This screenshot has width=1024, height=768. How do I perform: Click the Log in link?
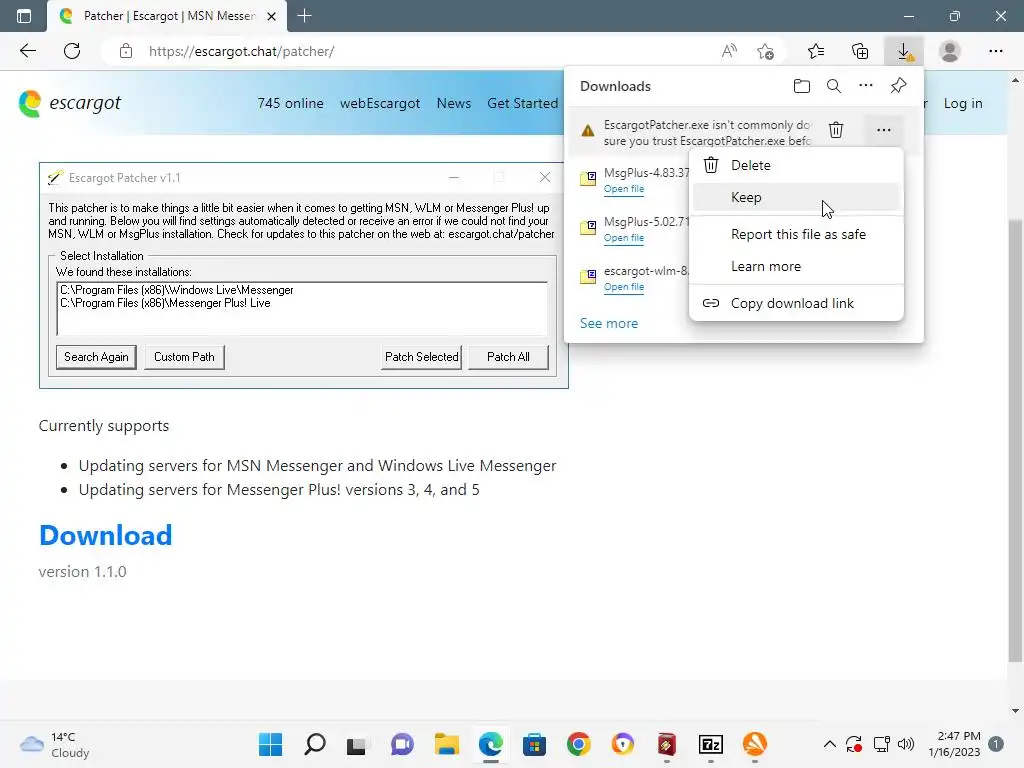963,103
